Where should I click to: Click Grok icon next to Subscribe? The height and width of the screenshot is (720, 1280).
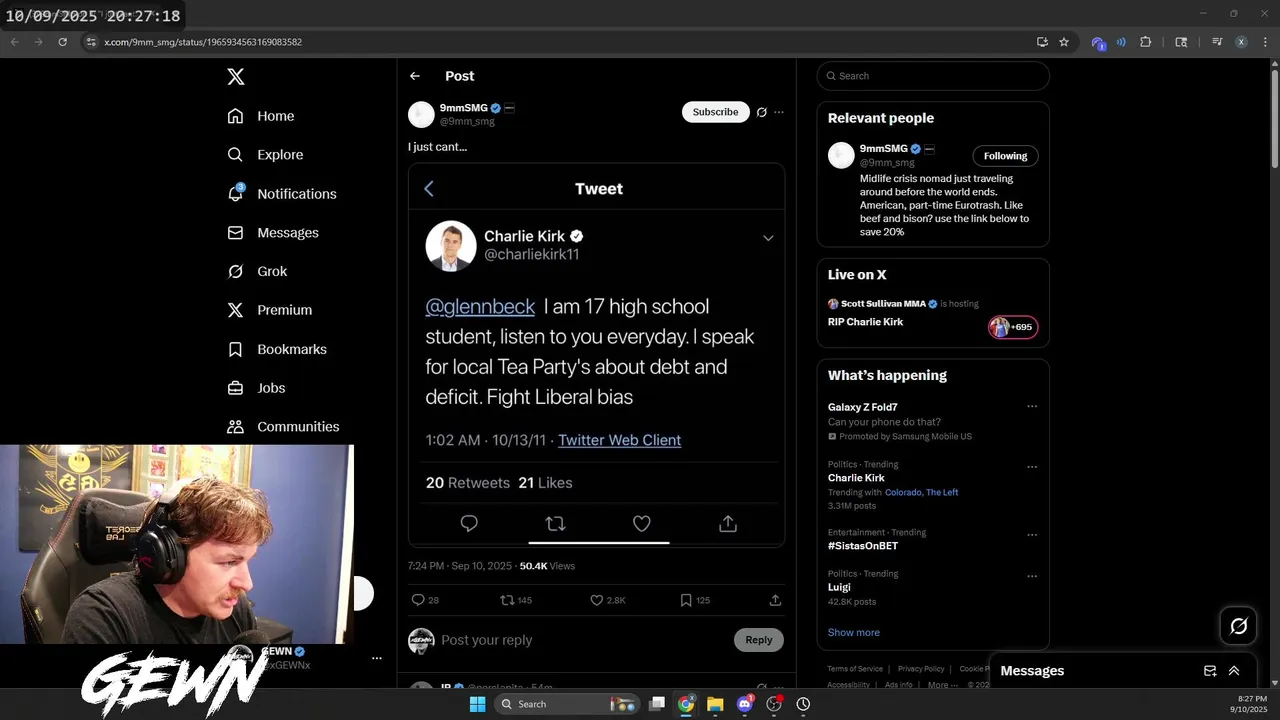pyautogui.click(x=761, y=112)
